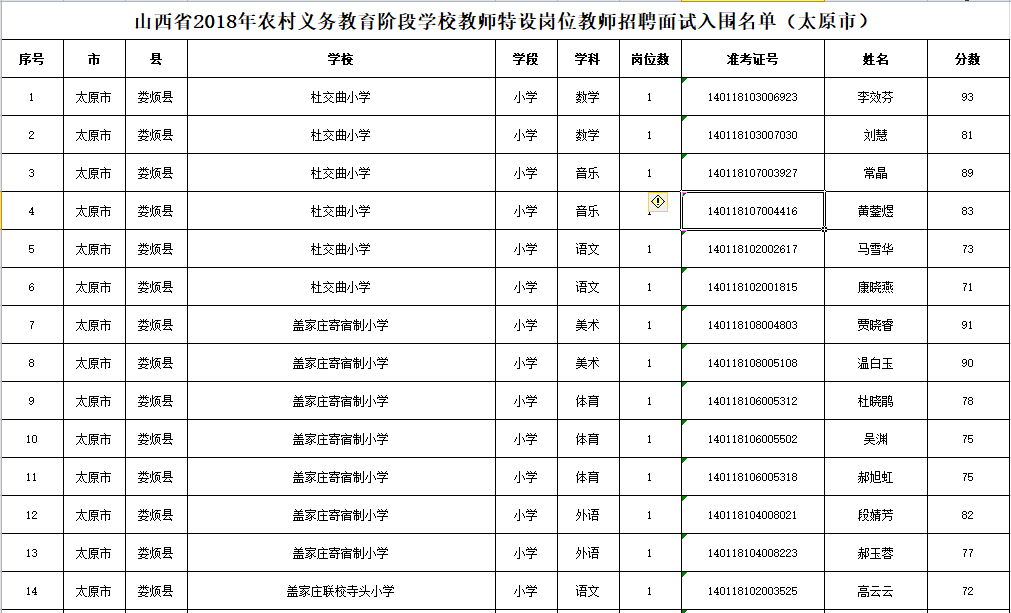Image resolution: width=1011 pixels, height=613 pixels.
Task: Click the score 93 for 李效芬
Action: click(x=967, y=97)
